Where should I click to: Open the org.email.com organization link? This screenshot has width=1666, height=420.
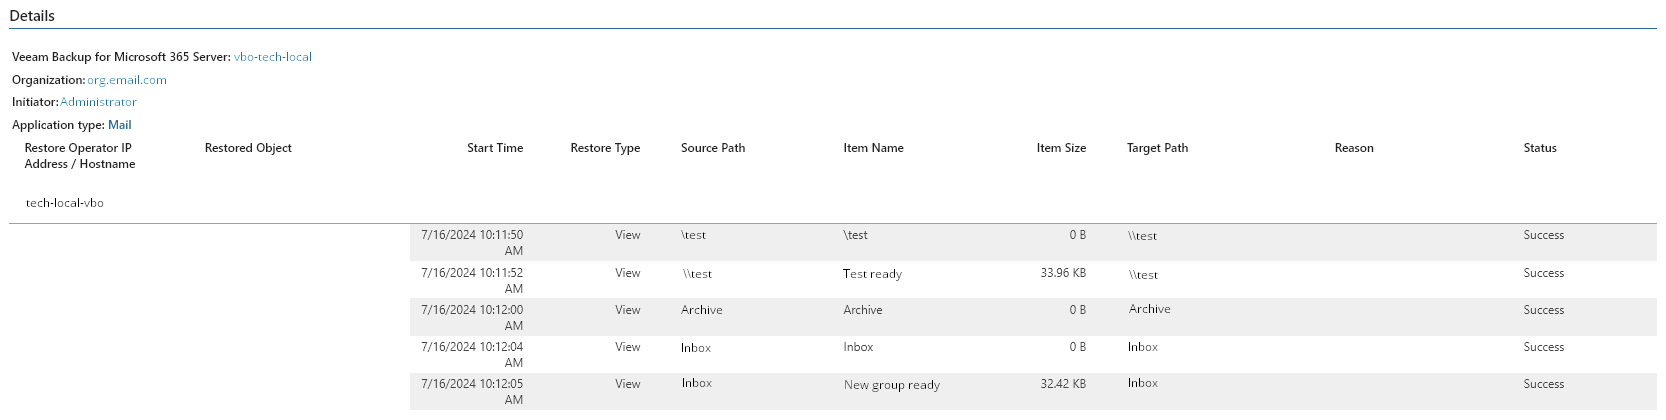(x=127, y=80)
